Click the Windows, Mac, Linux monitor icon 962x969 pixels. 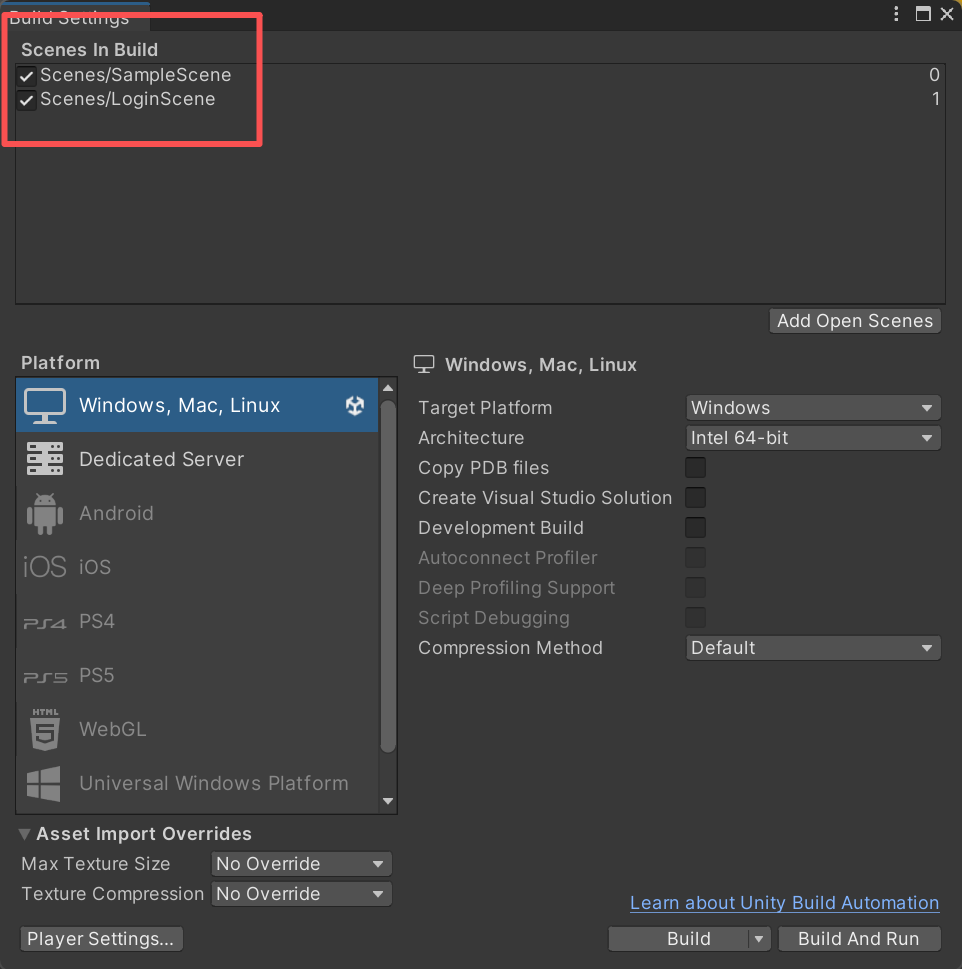44,405
